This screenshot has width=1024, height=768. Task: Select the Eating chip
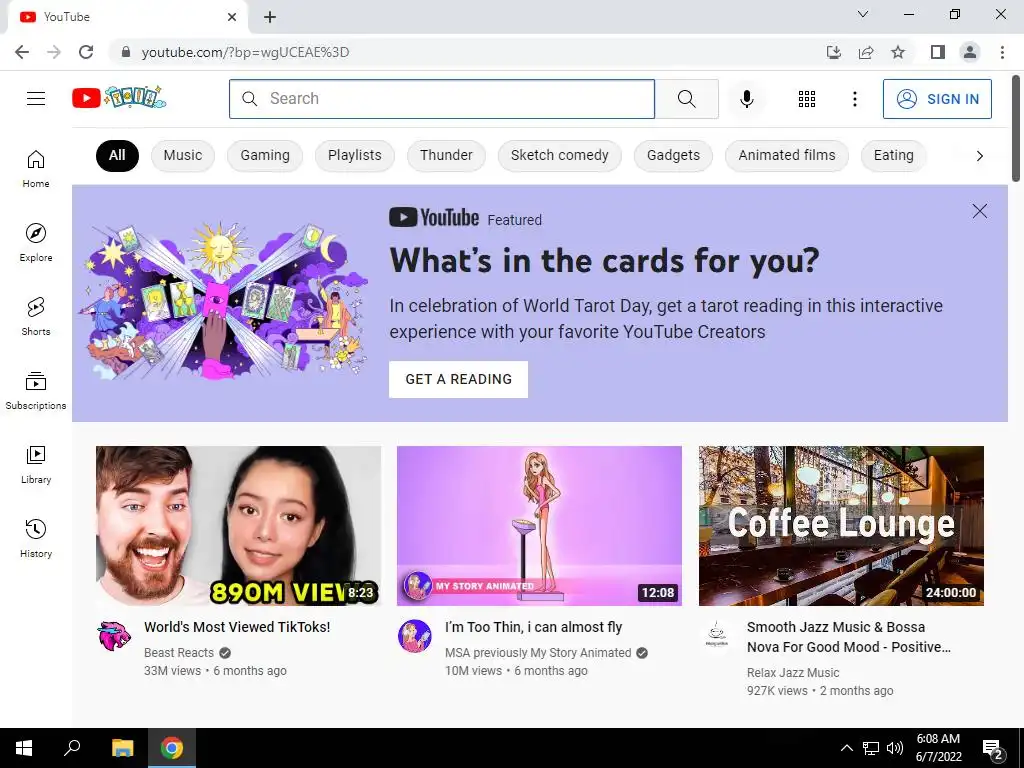coord(893,155)
